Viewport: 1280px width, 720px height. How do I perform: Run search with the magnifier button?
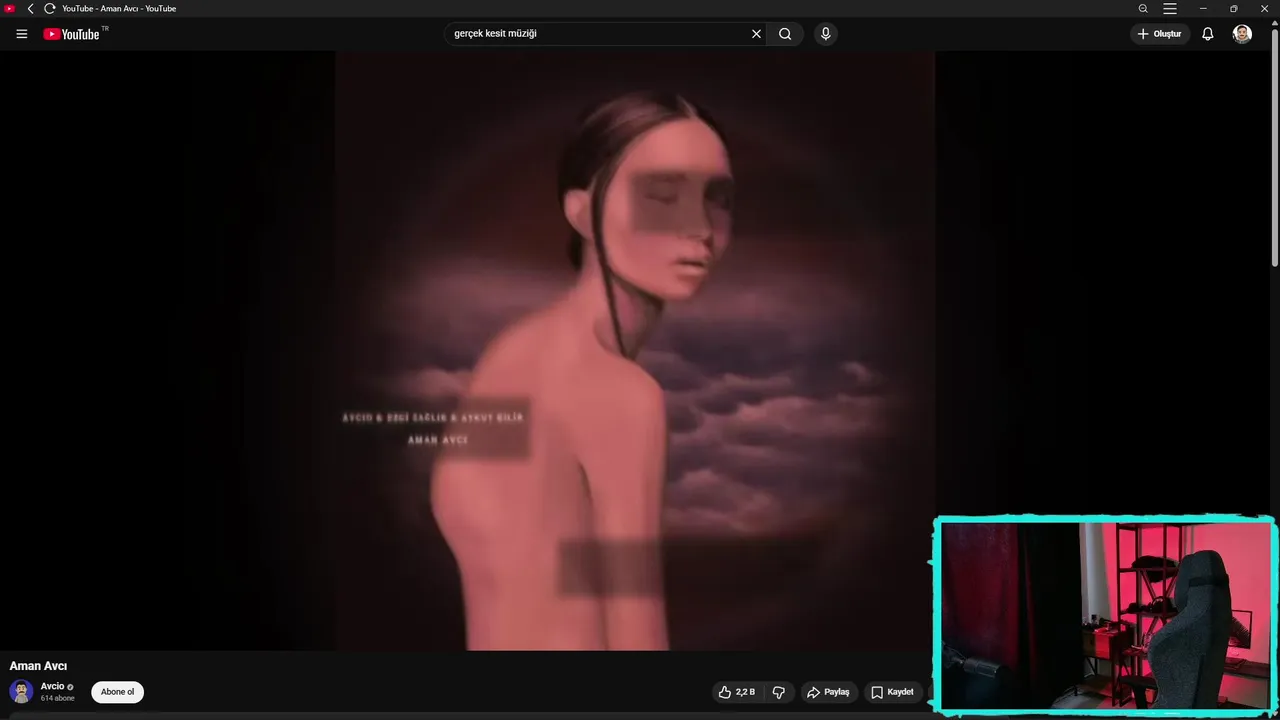[785, 34]
